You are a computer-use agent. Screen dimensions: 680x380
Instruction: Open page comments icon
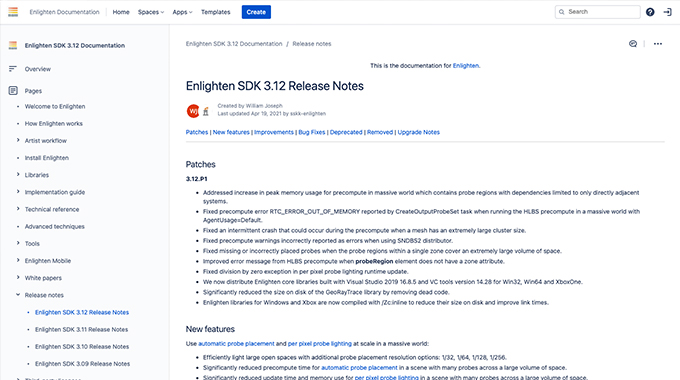pyautogui.click(x=633, y=44)
